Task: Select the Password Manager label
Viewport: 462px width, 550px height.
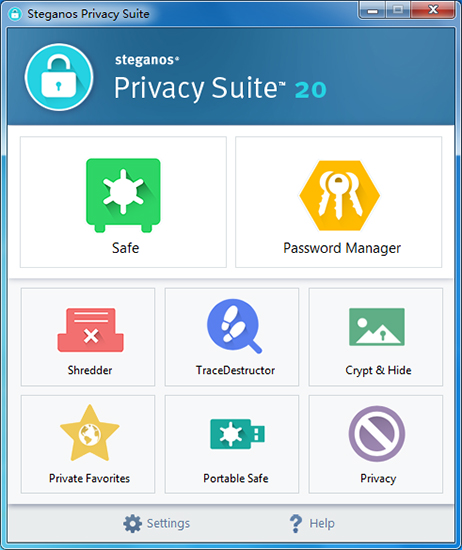Action: pyautogui.click(x=342, y=248)
